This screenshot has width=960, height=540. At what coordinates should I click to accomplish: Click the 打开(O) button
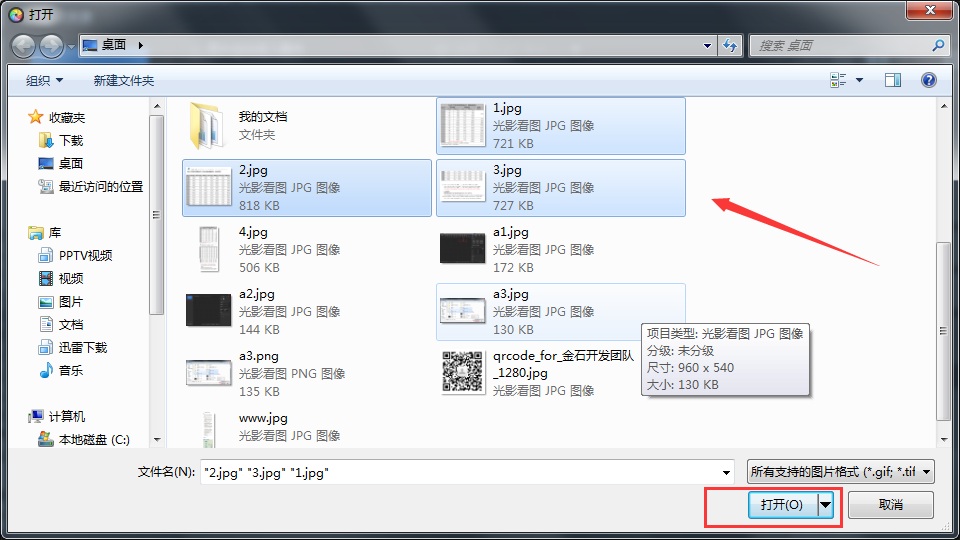781,505
